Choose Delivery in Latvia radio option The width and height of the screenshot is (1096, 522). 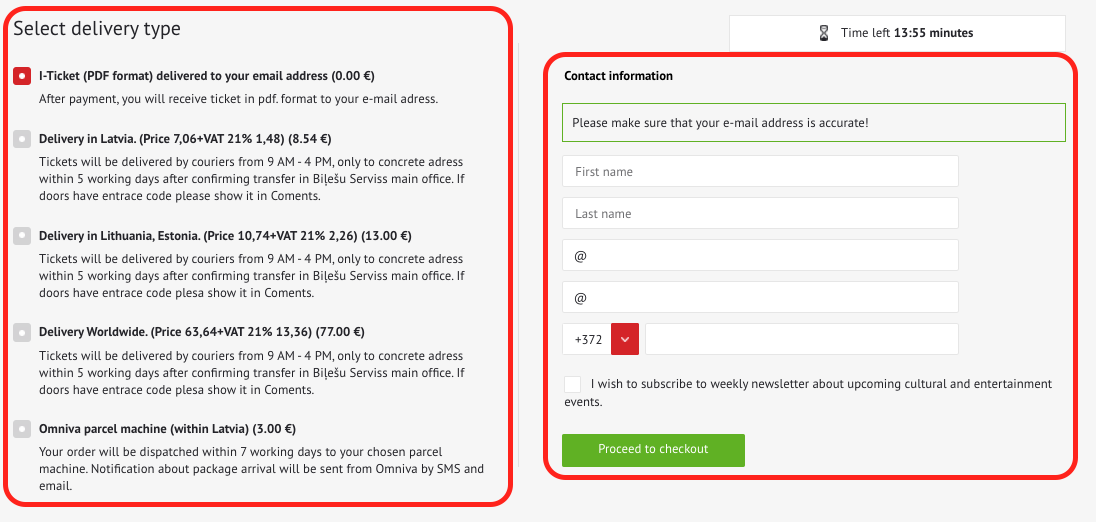click(22, 139)
